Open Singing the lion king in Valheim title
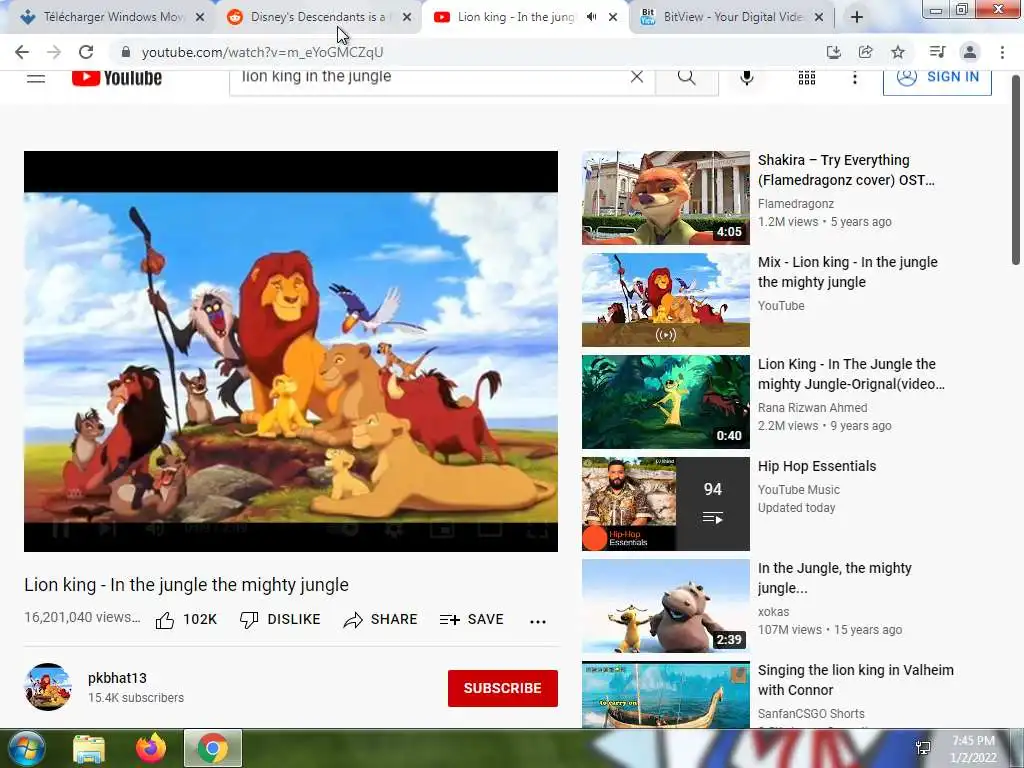 tap(856, 680)
